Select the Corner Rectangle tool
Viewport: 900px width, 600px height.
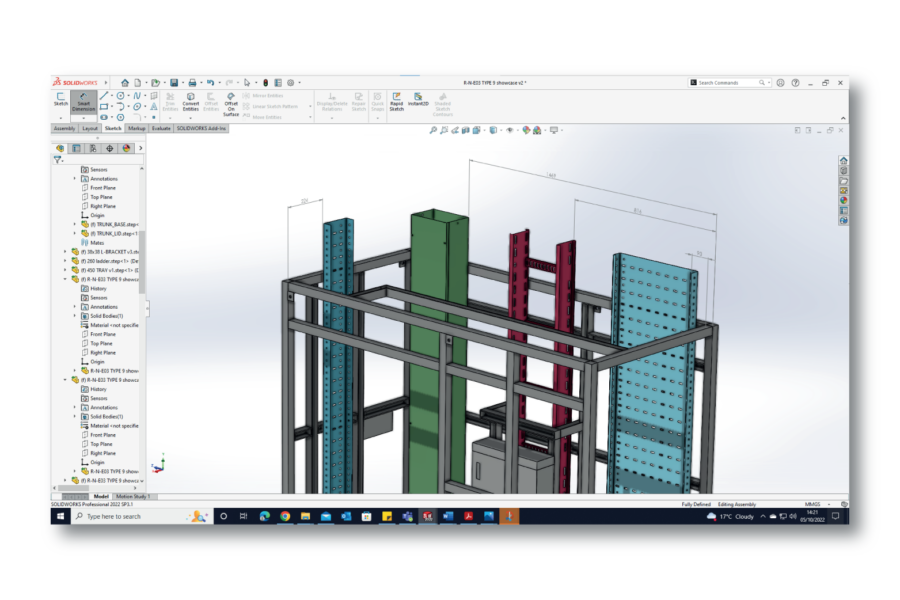(104, 106)
